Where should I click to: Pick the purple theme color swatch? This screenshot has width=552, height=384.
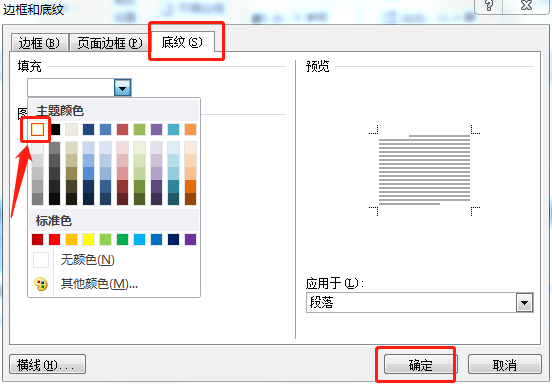pos(156,129)
